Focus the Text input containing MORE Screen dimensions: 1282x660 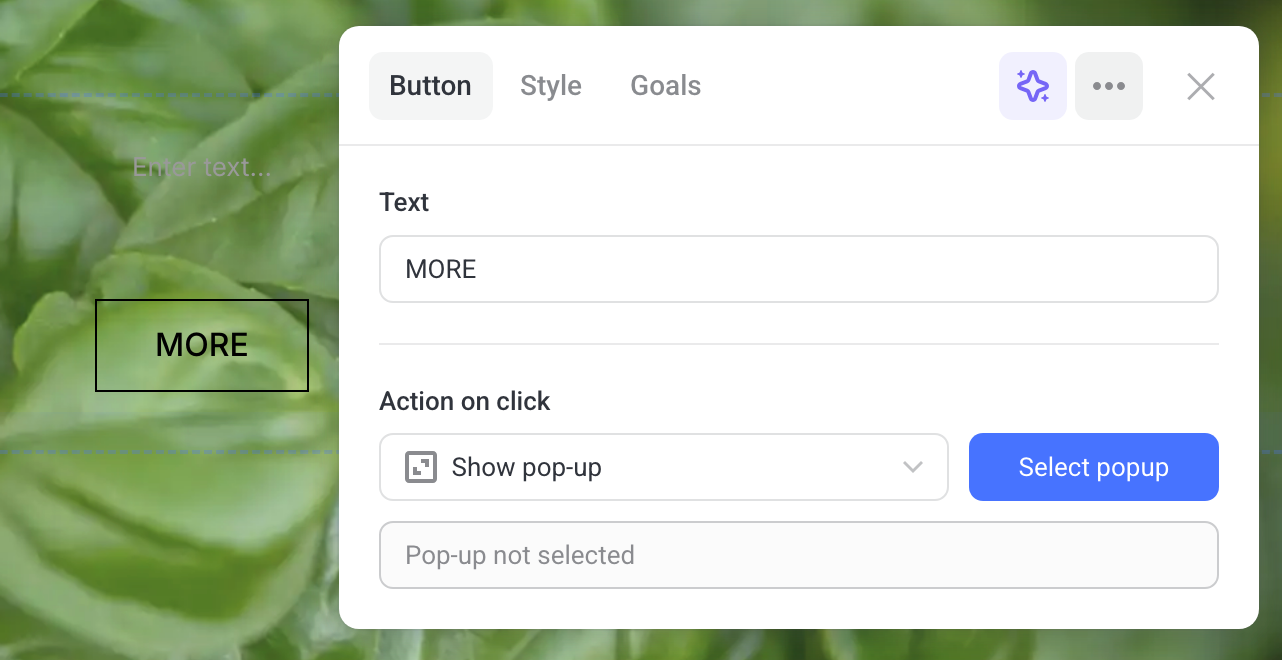point(798,269)
